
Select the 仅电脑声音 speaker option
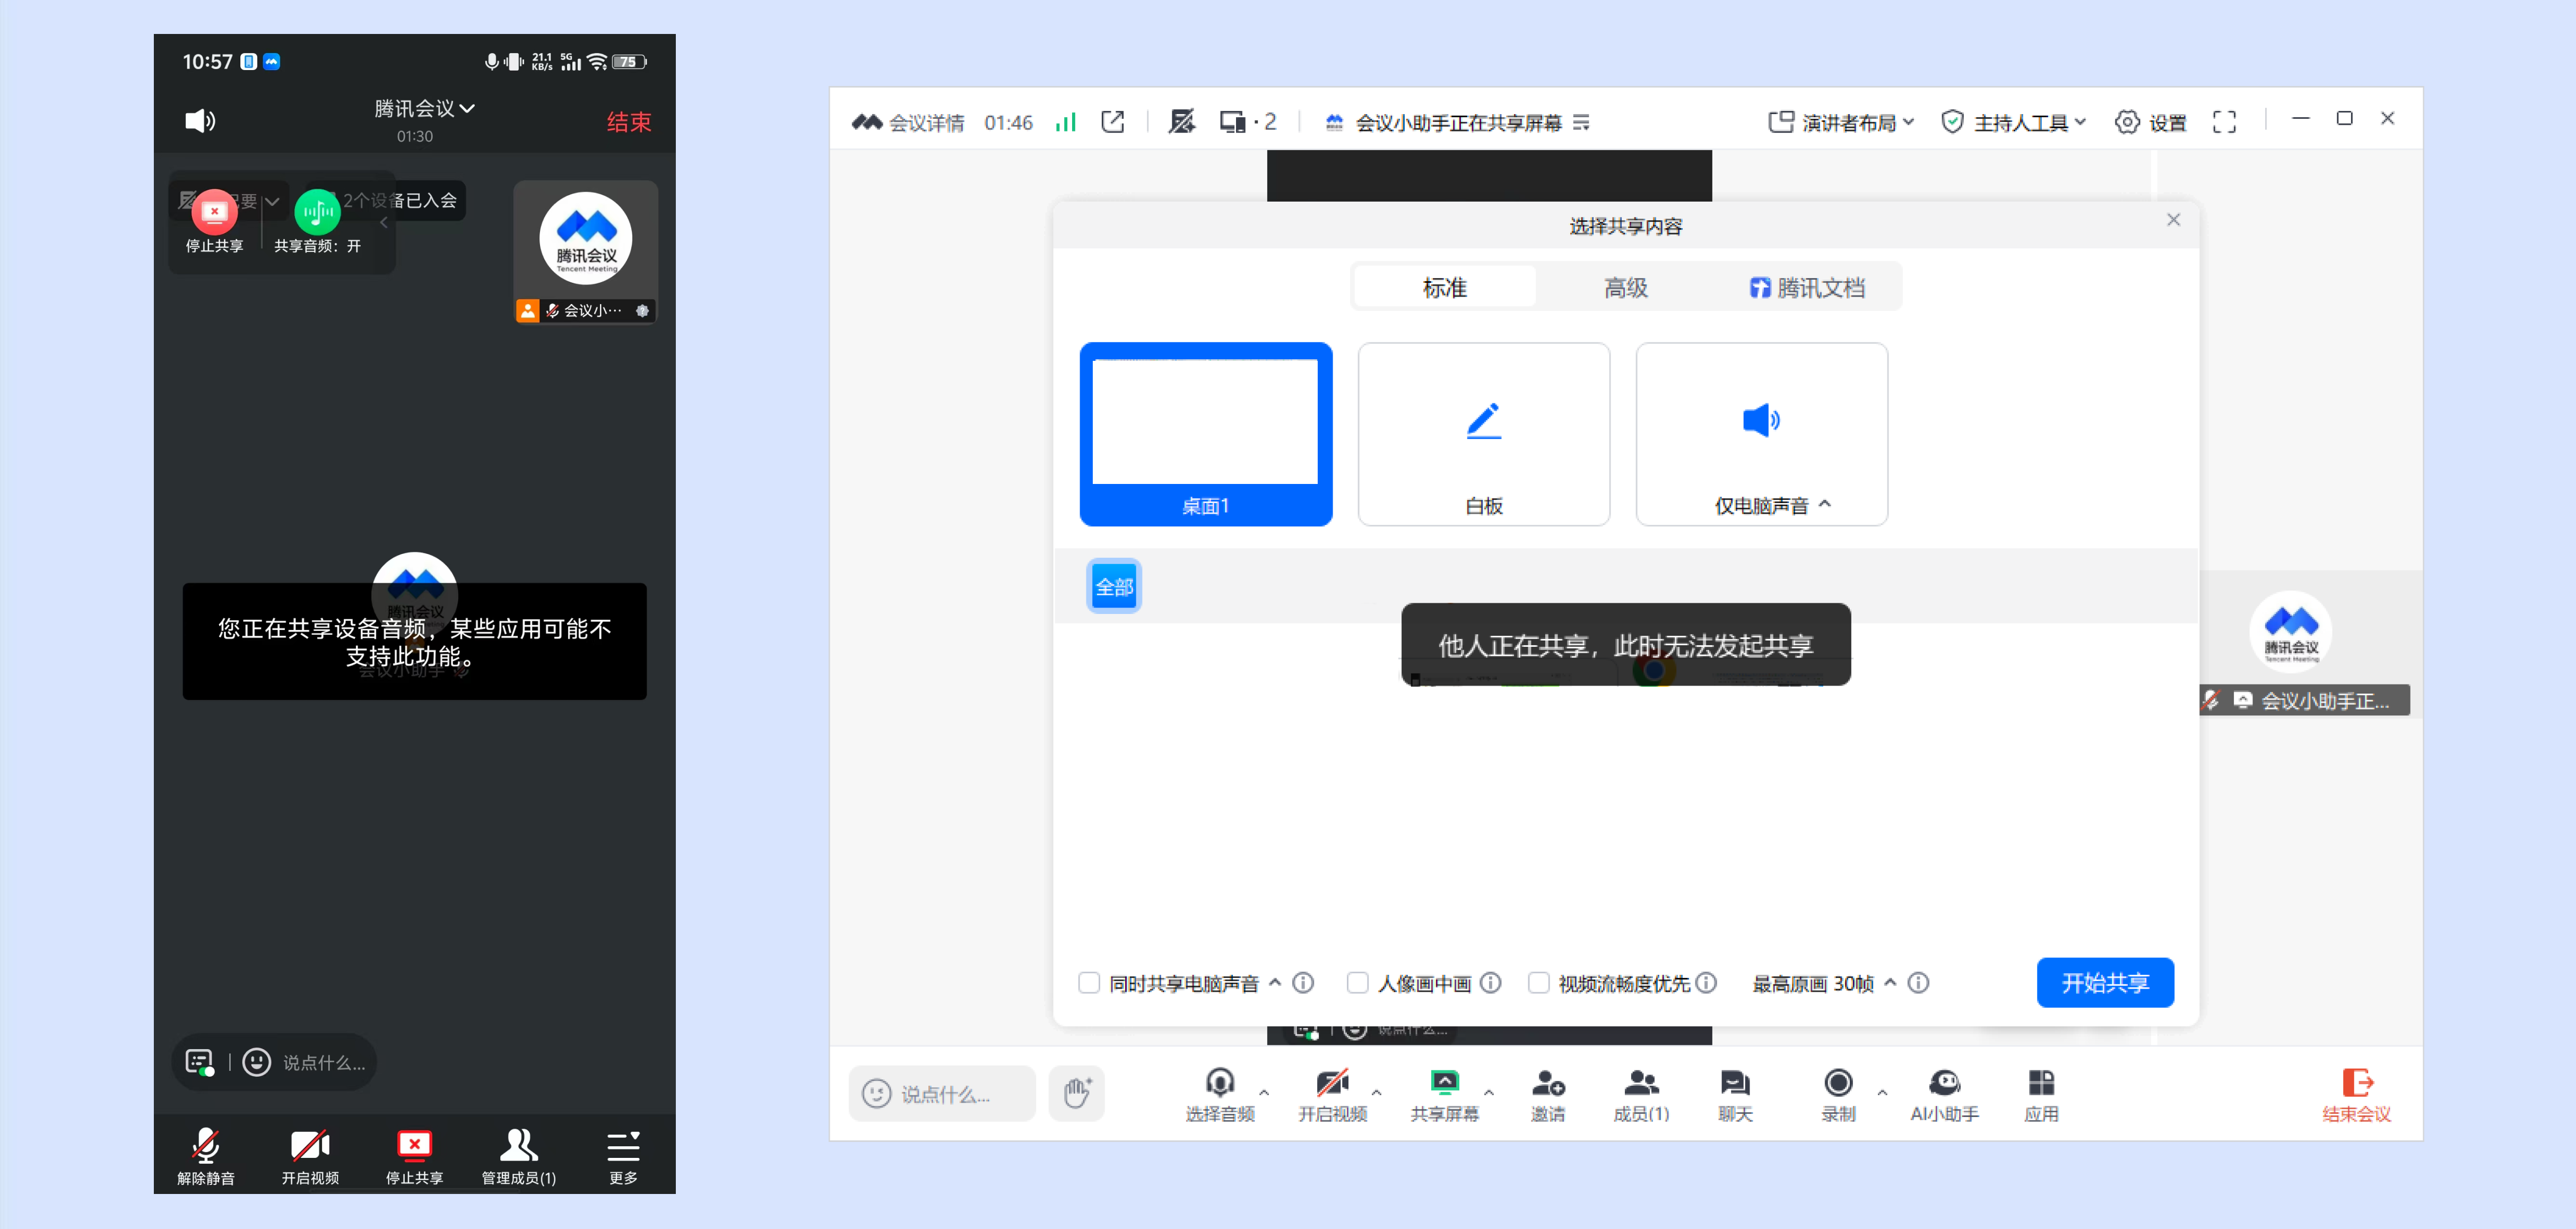1761,434
